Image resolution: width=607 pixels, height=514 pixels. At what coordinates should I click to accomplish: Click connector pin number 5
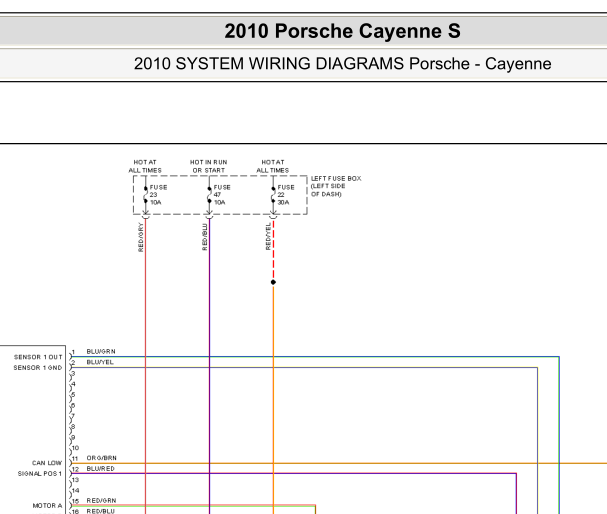point(74,395)
